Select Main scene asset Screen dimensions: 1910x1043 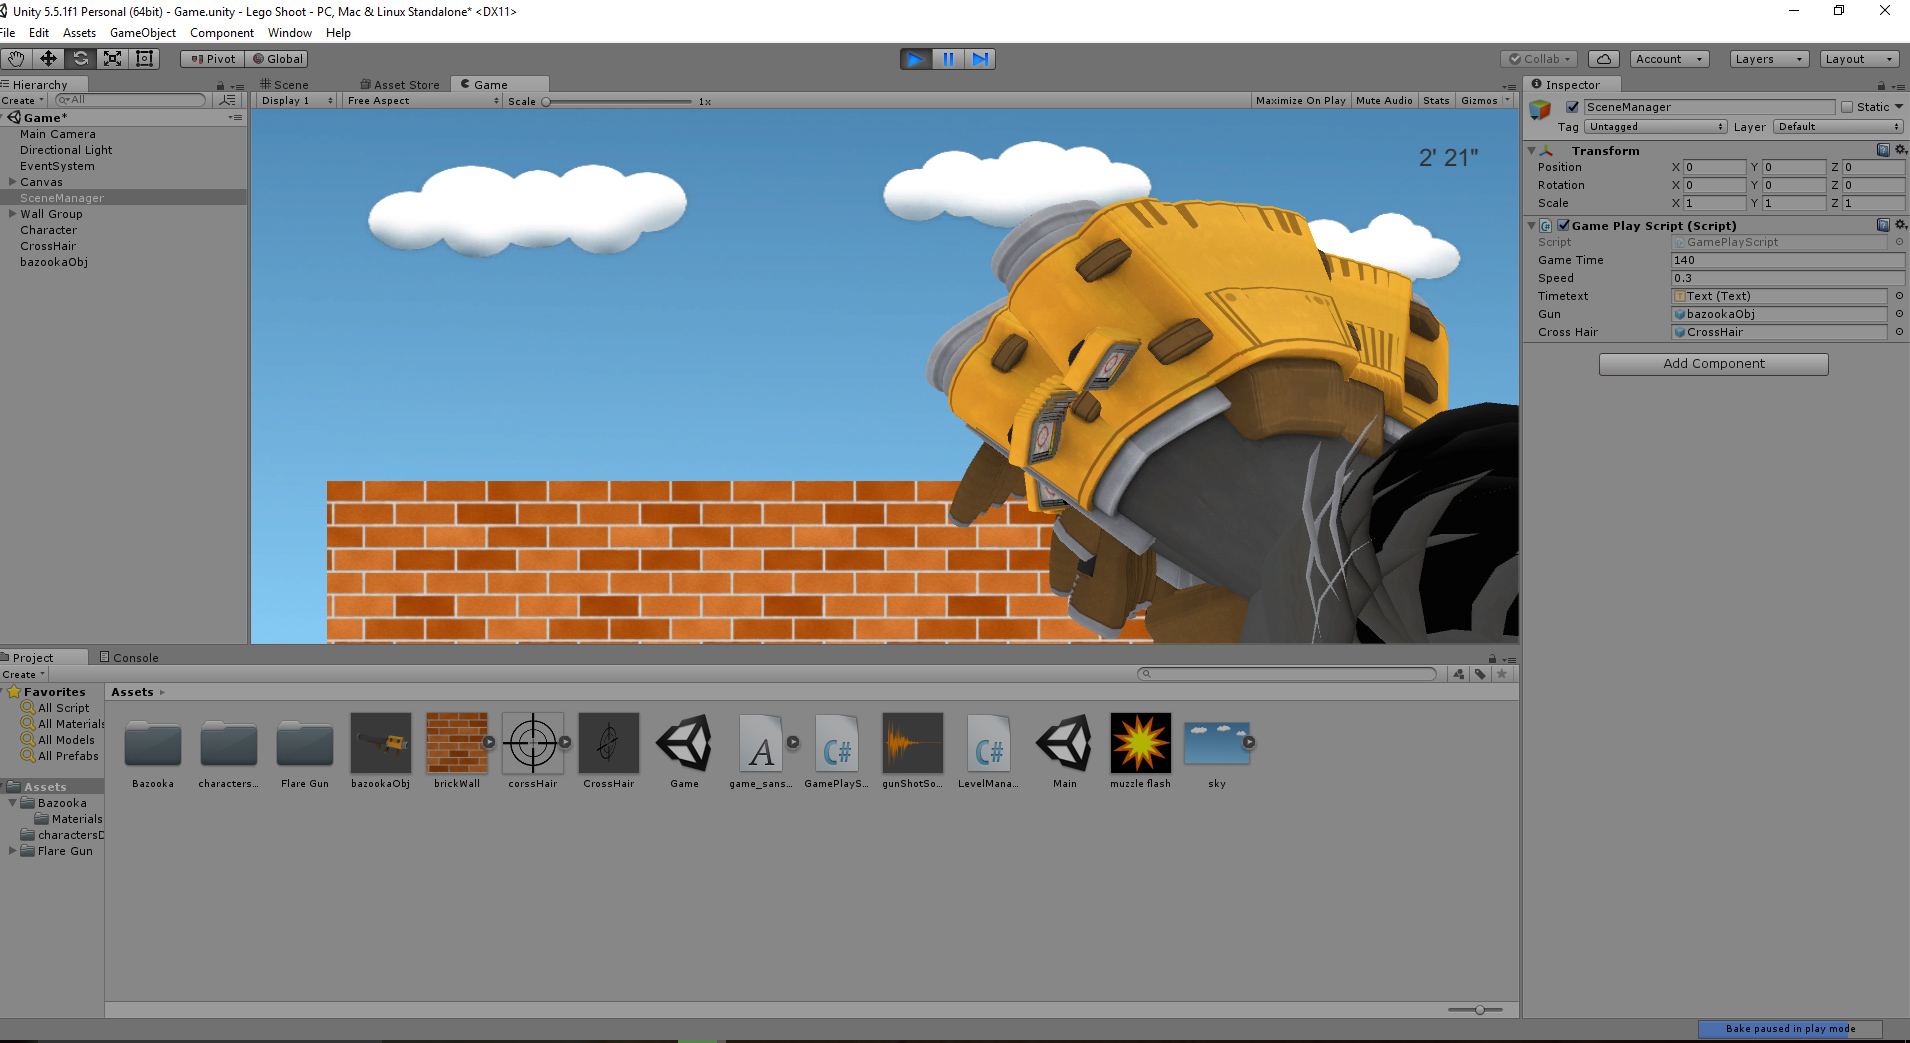coord(1065,750)
